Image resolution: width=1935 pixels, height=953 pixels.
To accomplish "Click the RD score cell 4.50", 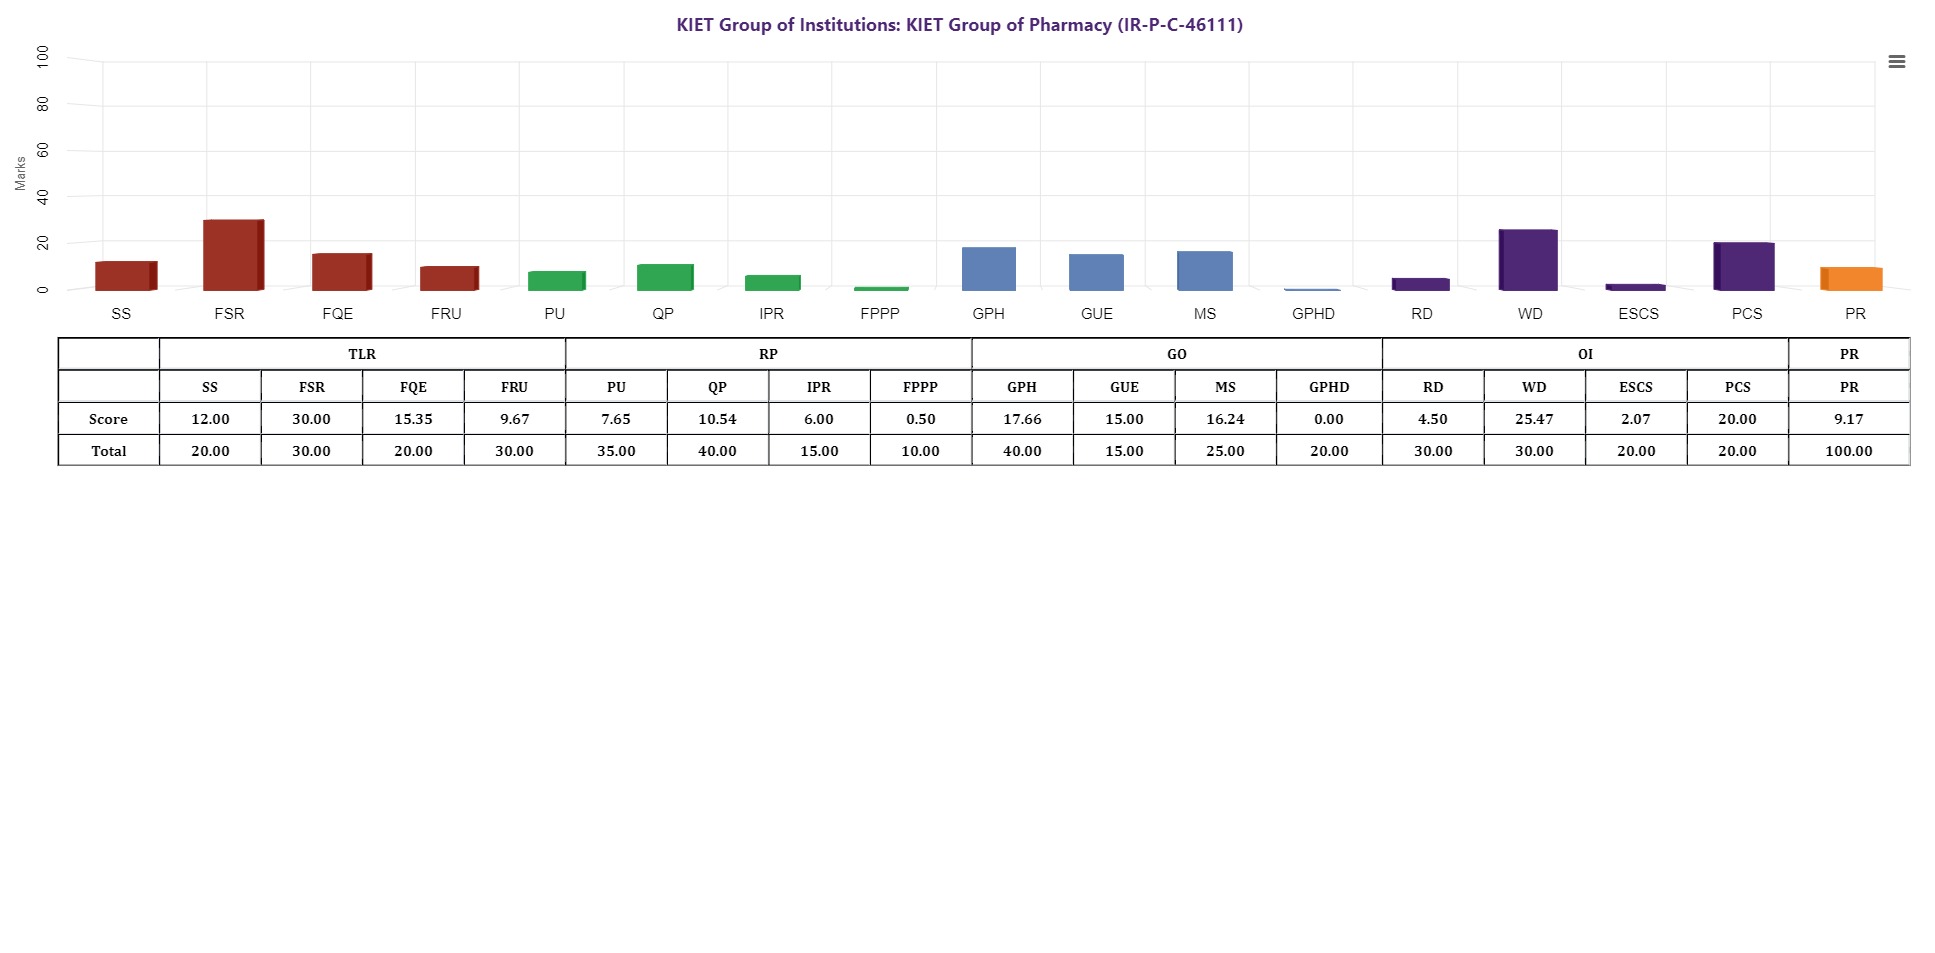I will (x=1433, y=419).
